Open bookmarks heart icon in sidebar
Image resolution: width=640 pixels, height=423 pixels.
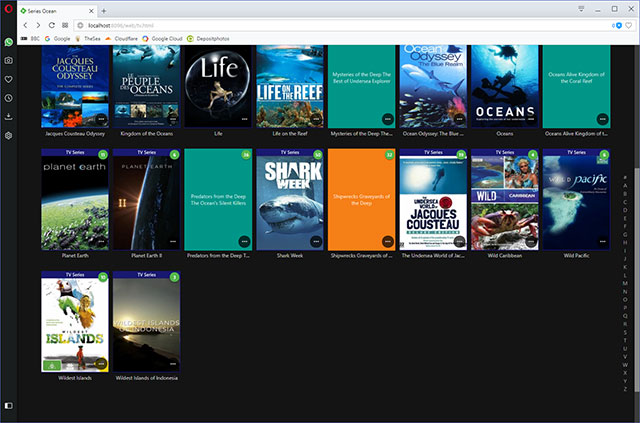point(8,80)
